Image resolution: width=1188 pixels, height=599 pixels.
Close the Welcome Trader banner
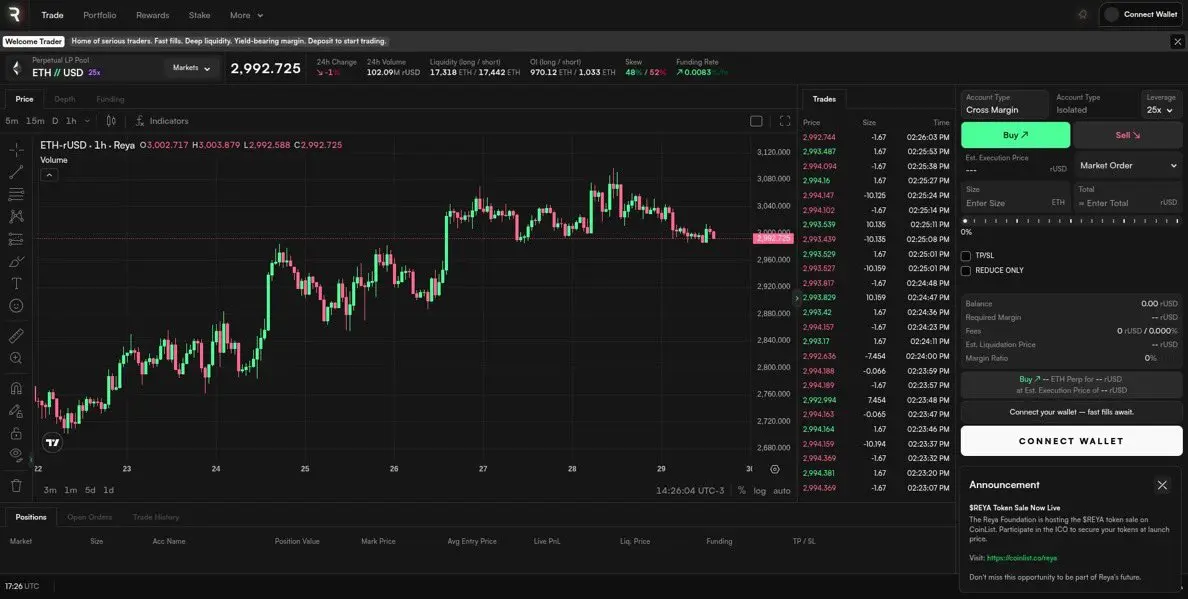[x=1177, y=42]
